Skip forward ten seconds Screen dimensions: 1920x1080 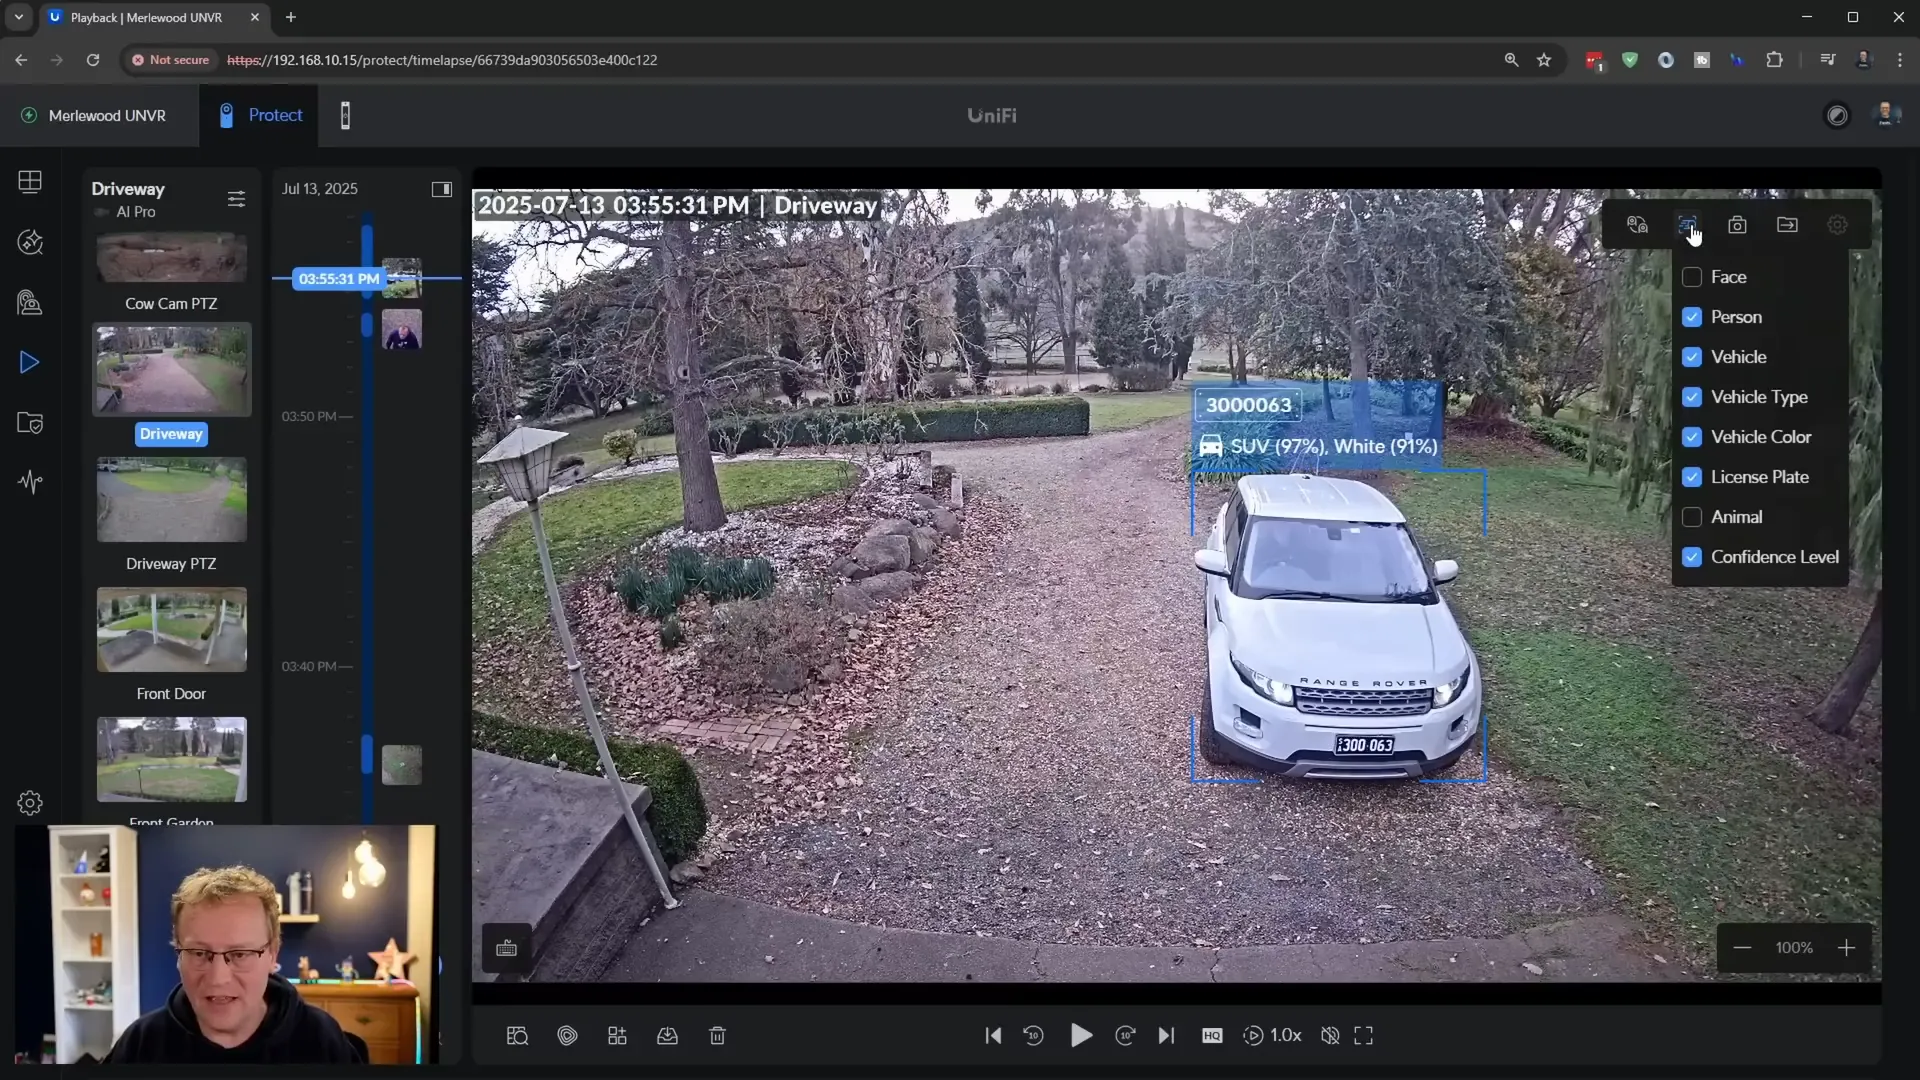click(x=1125, y=1036)
